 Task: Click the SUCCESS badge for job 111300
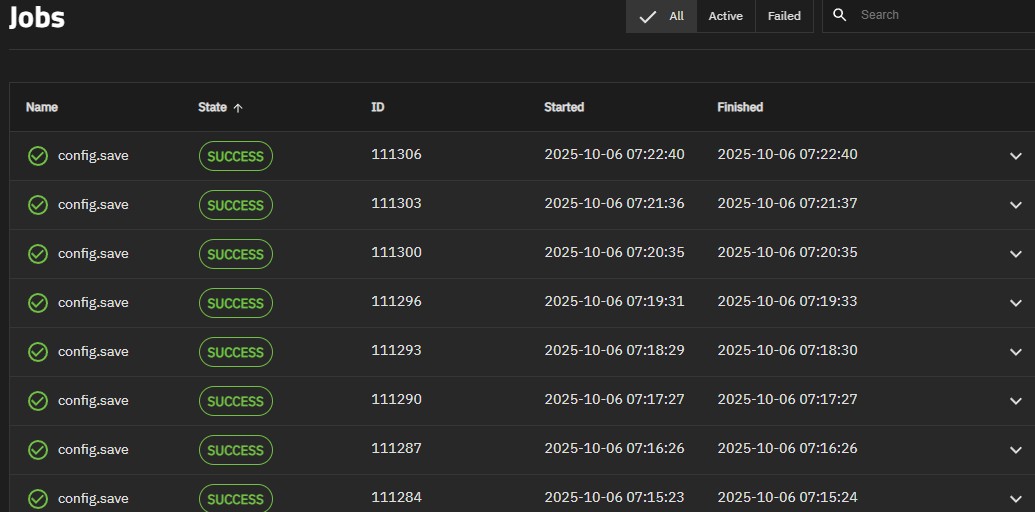click(235, 254)
